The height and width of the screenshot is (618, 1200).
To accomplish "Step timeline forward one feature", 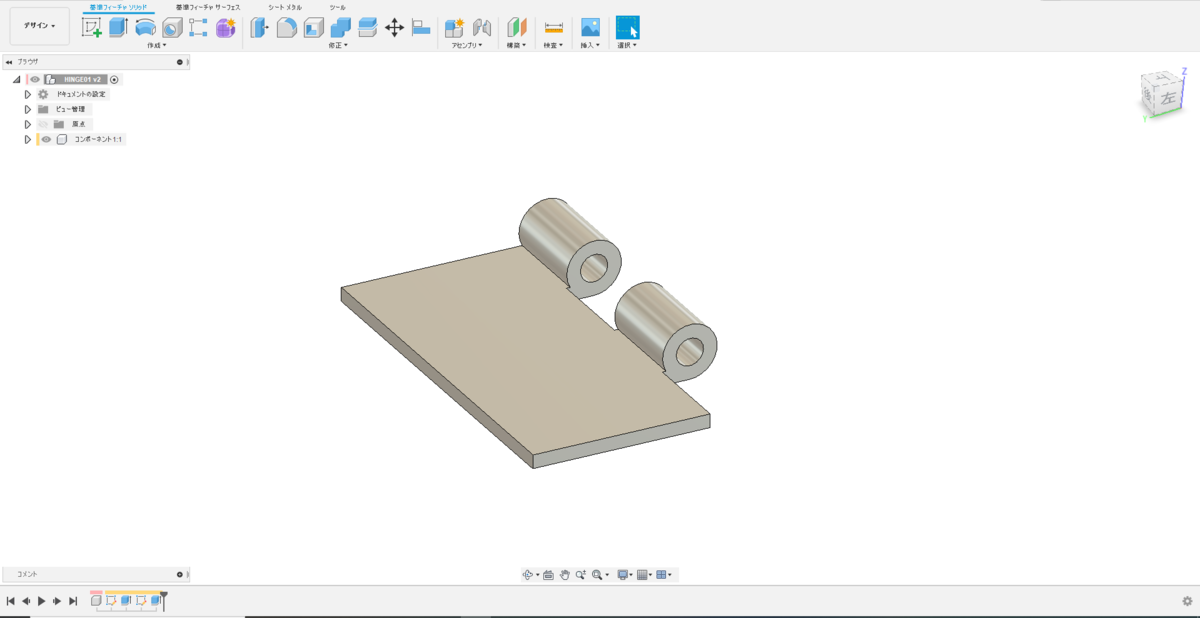I will tap(57, 601).
